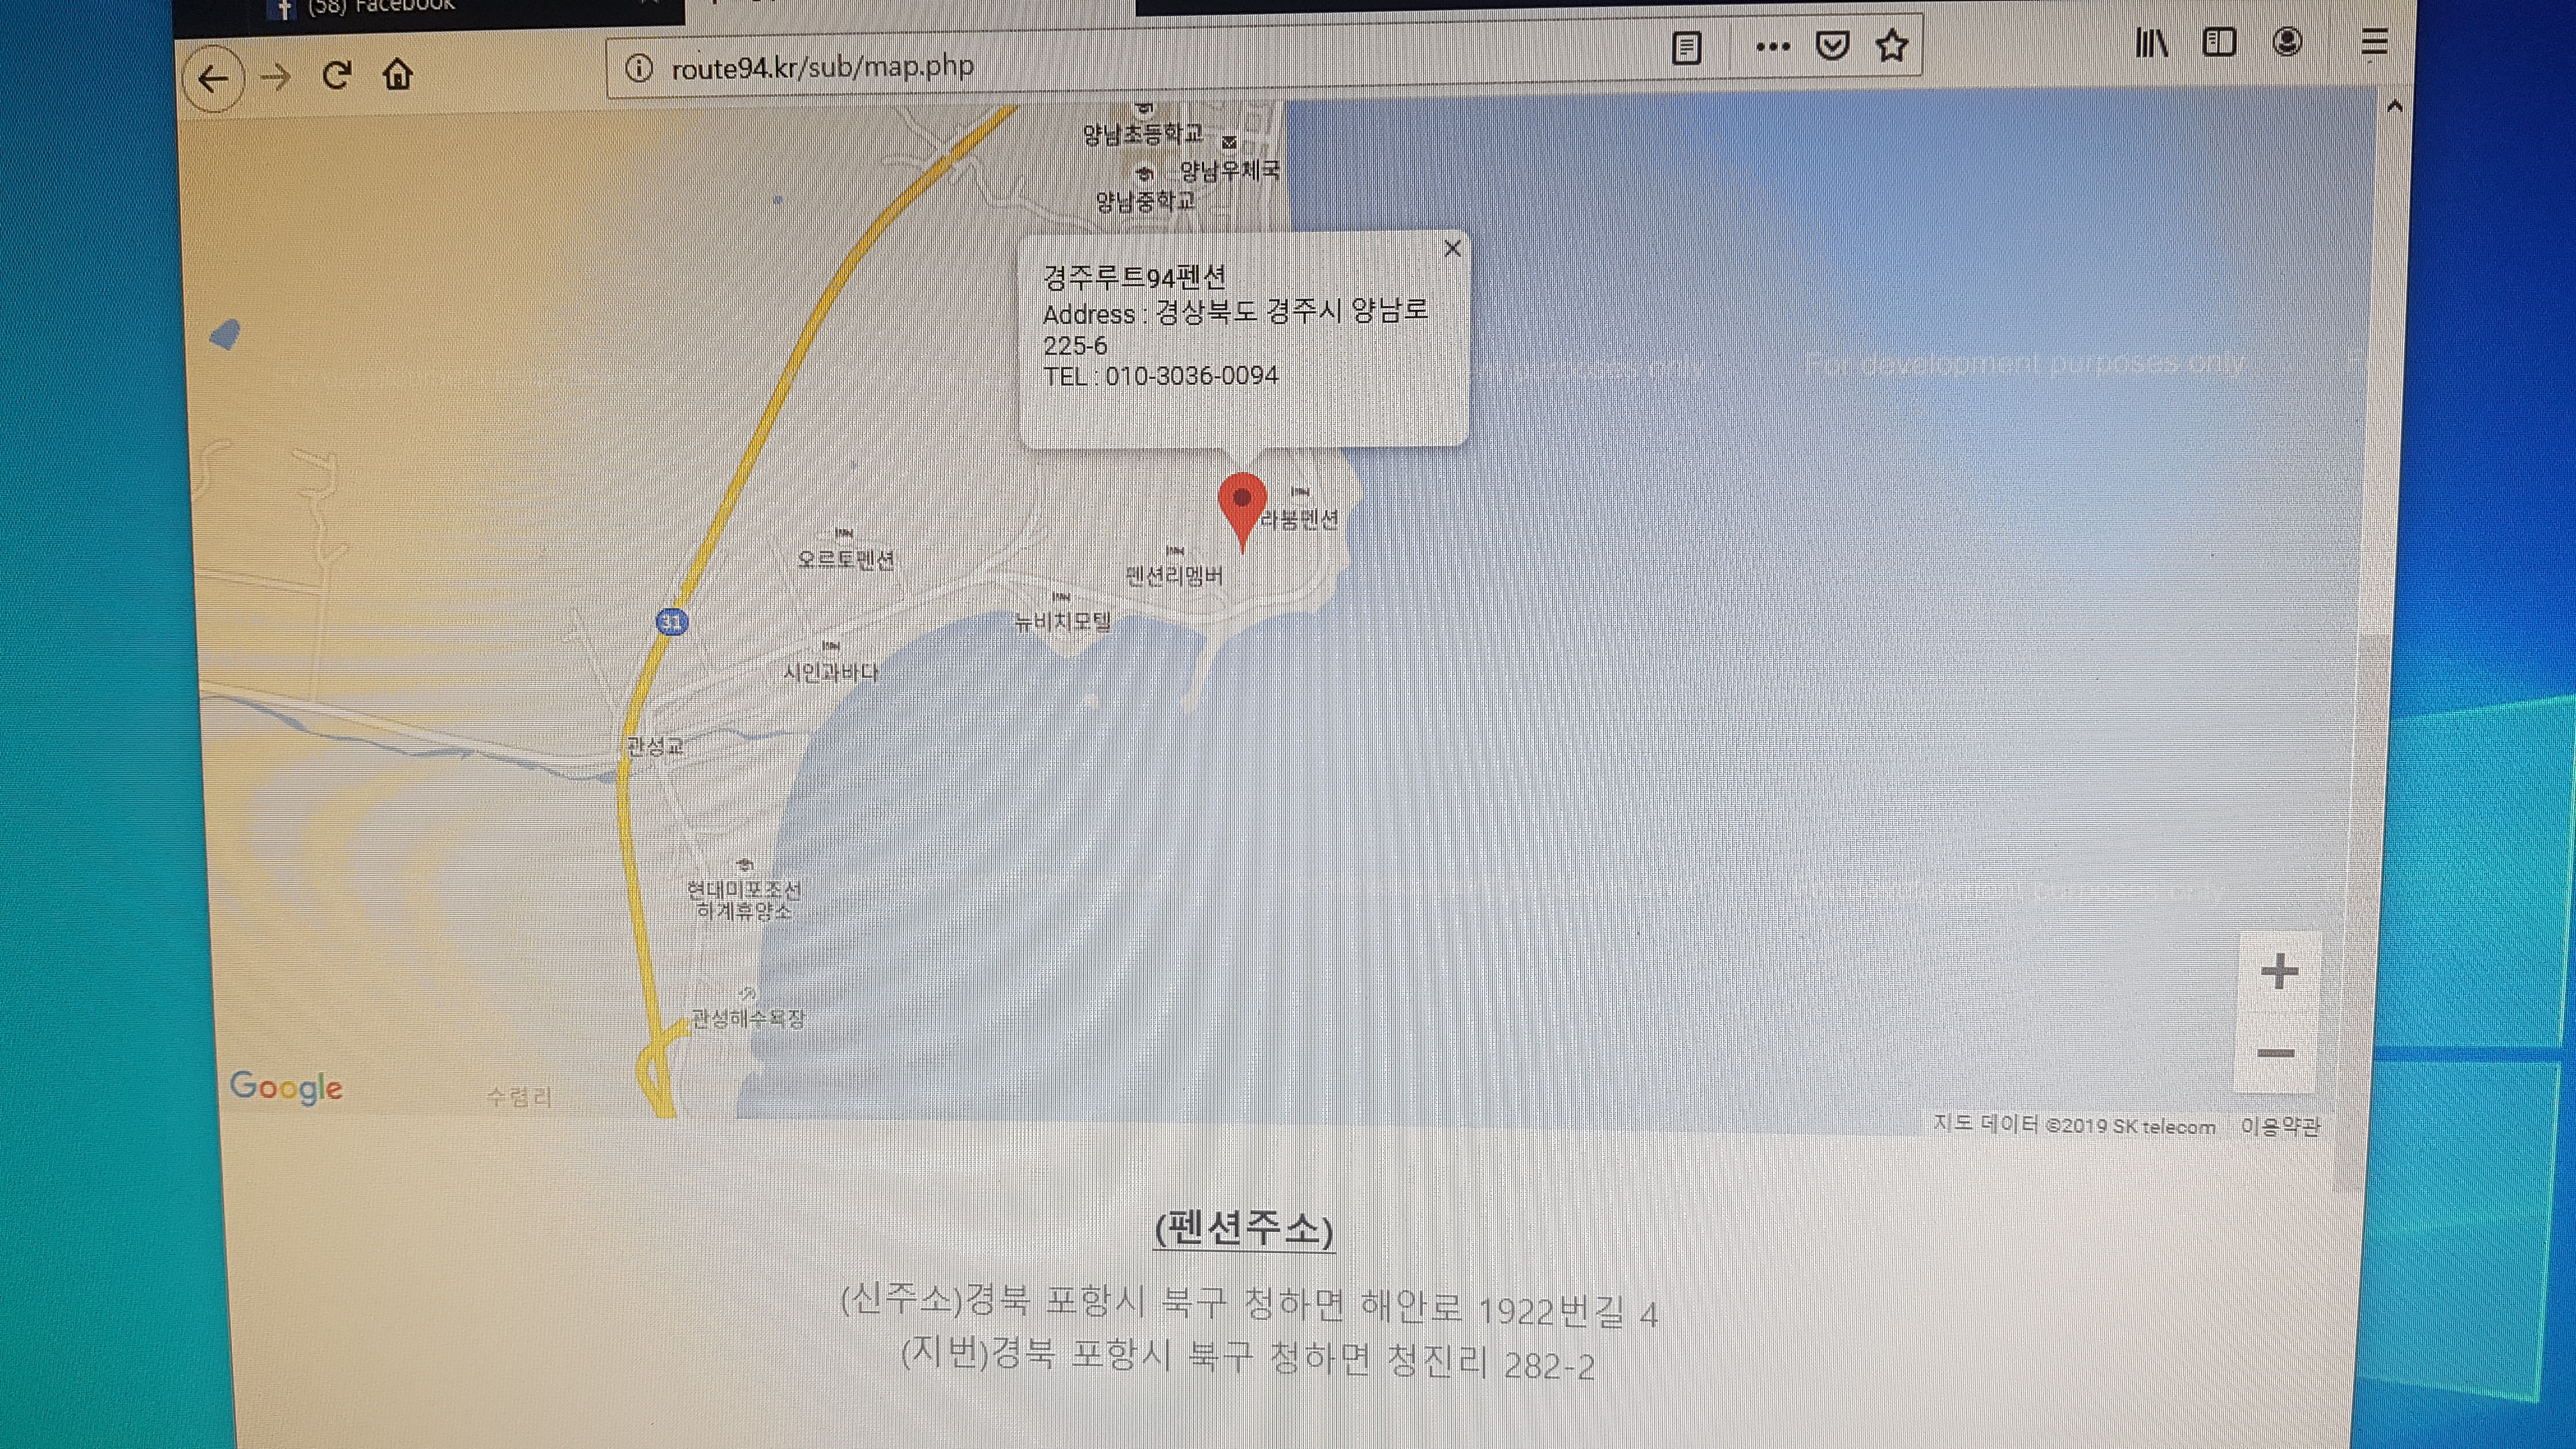
Task: Click the route94.kr address bar field
Action: (1100, 67)
